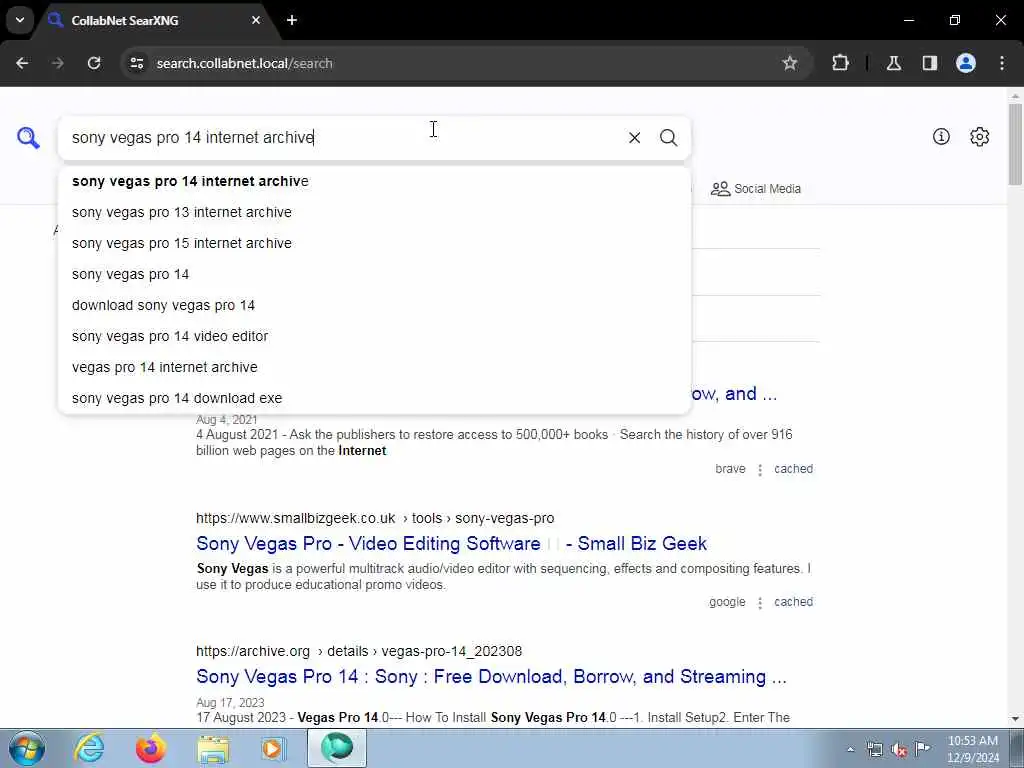The width and height of the screenshot is (1024, 768).
Task: Click the network tray icon
Action: pyautogui.click(x=875, y=750)
